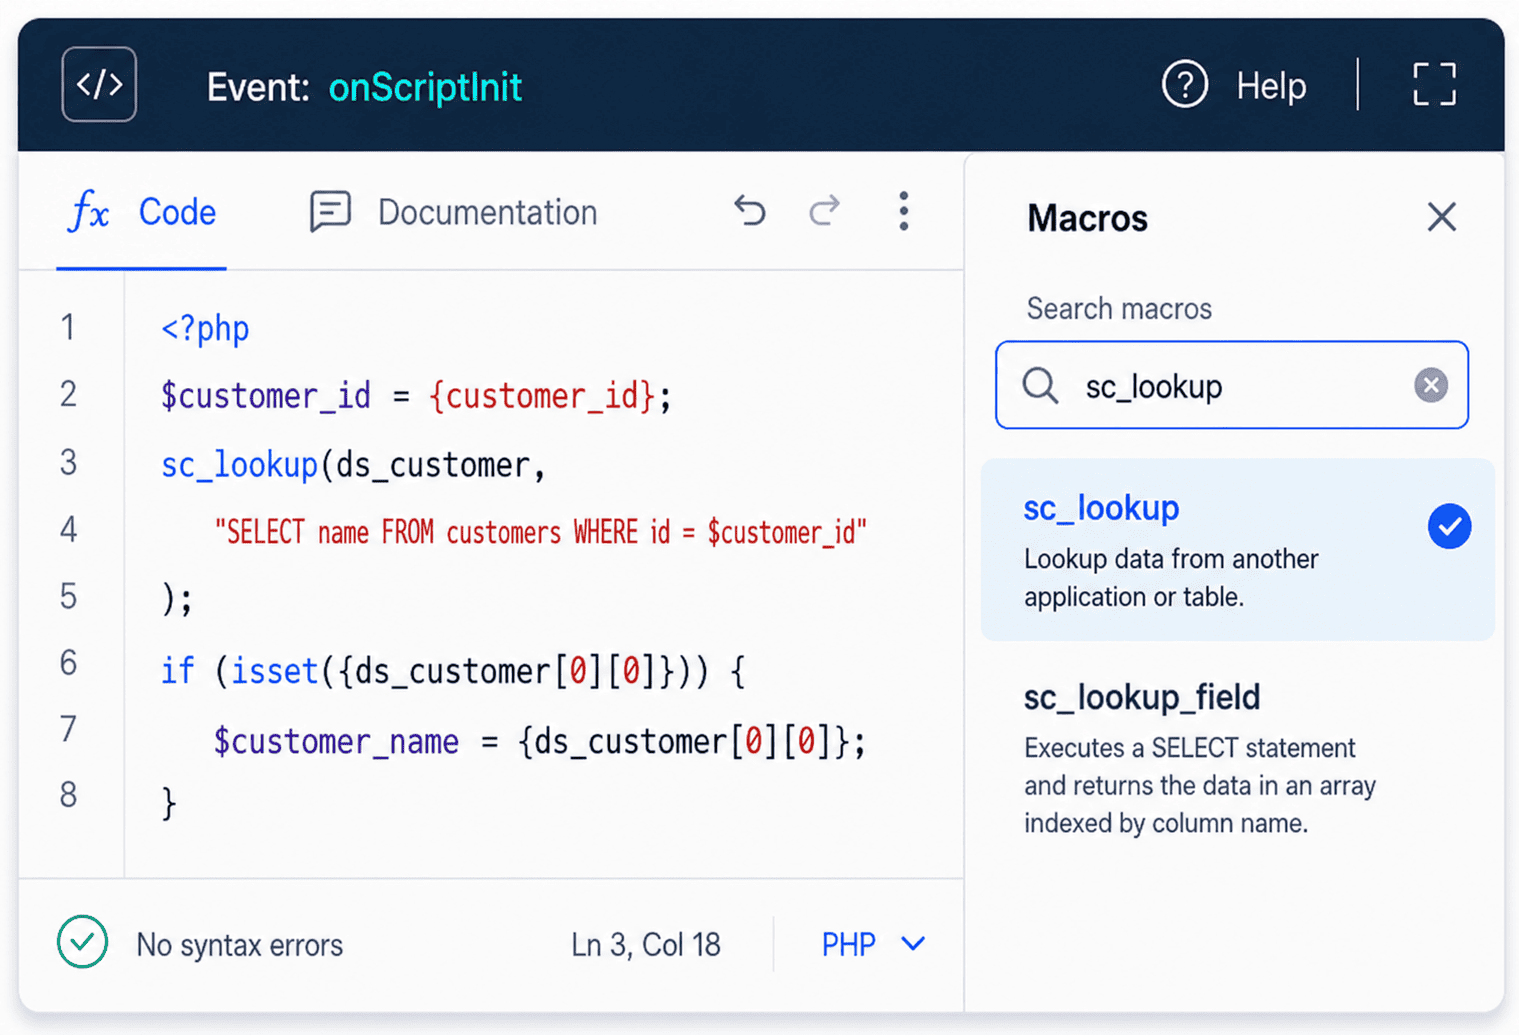Image resolution: width=1519 pixels, height=1035 pixels.
Task: Click line number 4 in gutter
Action: [x=68, y=529]
